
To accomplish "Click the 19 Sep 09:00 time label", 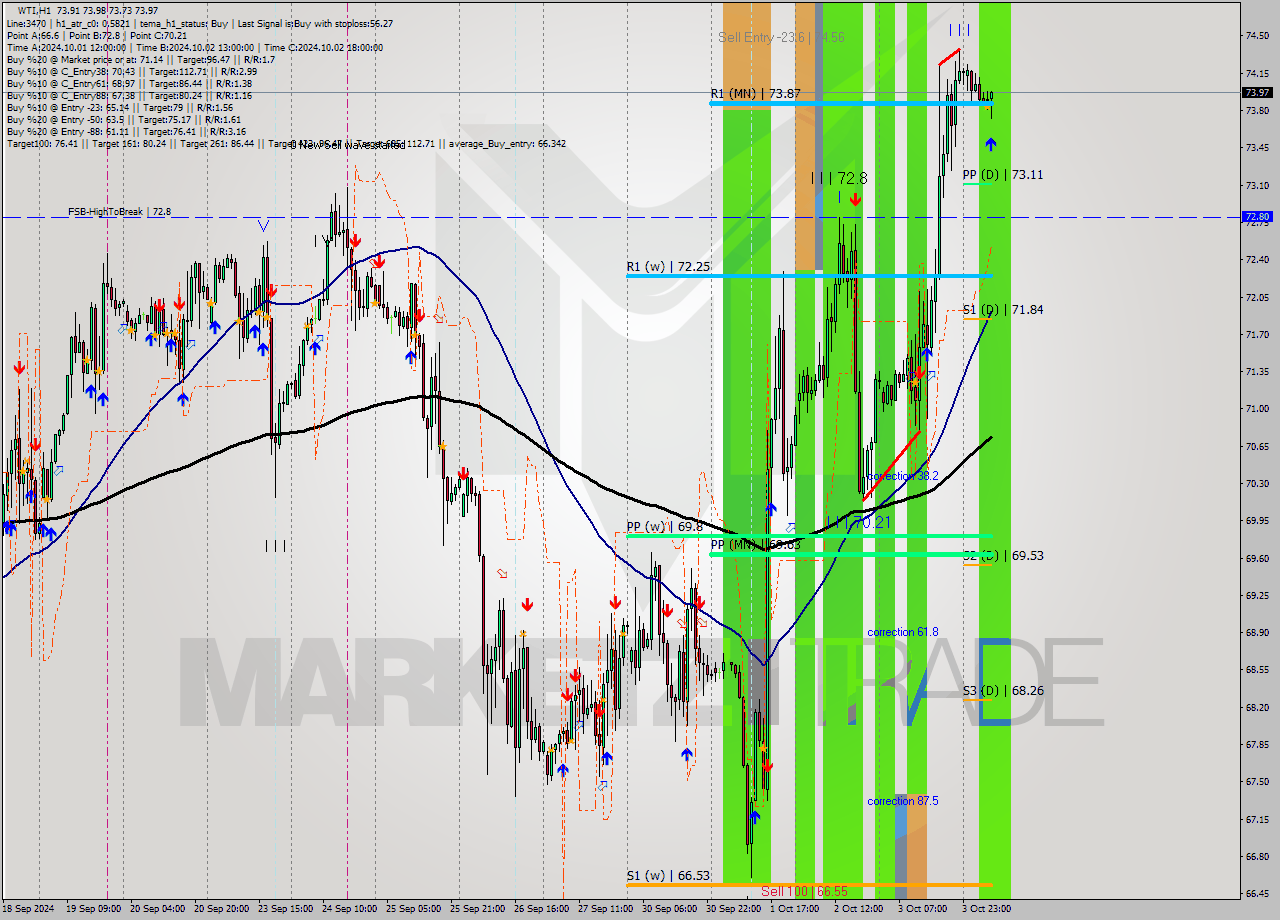I will point(93,909).
